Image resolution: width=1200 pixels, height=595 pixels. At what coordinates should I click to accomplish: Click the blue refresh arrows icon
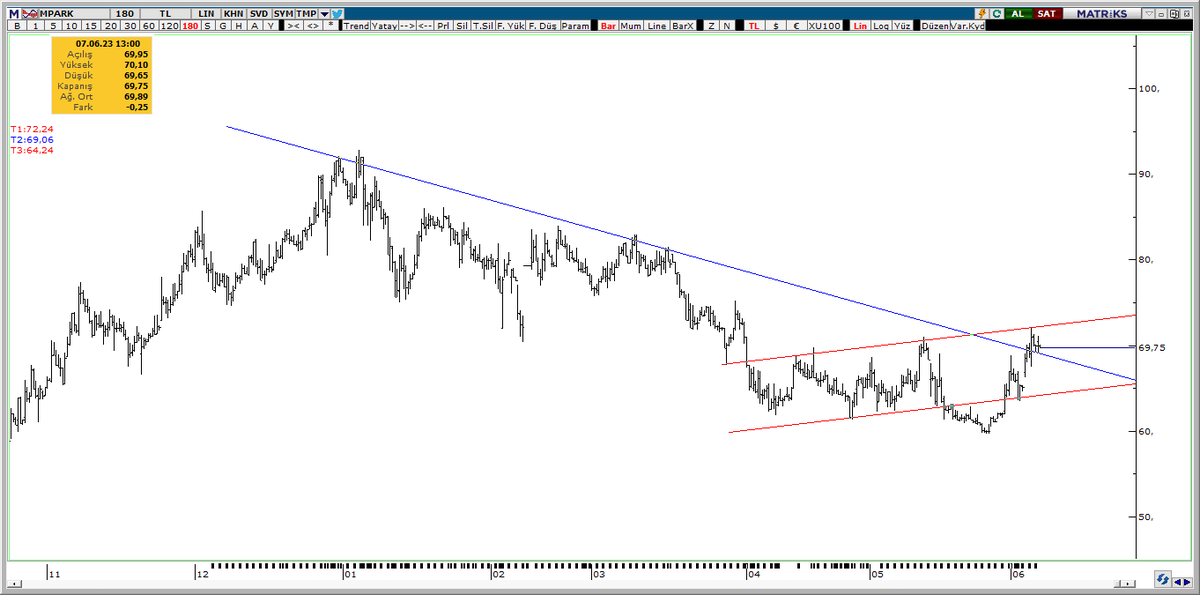1163,579
